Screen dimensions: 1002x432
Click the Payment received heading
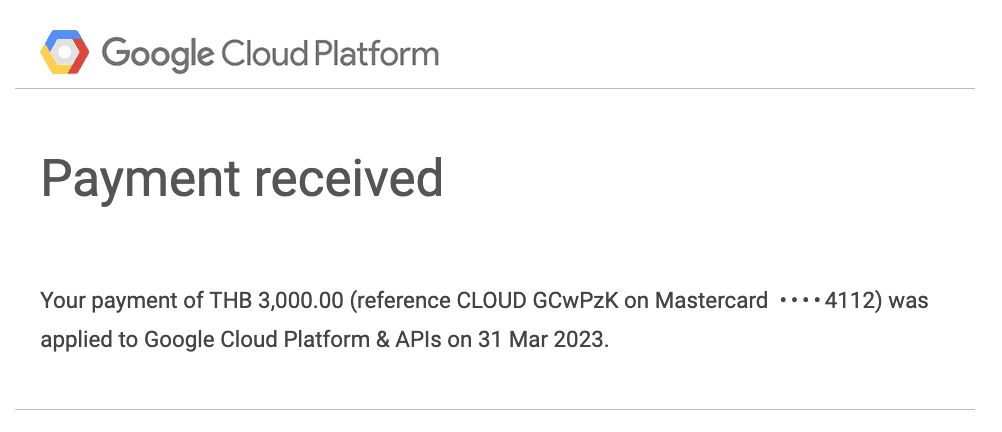pyautogui.click(x=242, y=178)
